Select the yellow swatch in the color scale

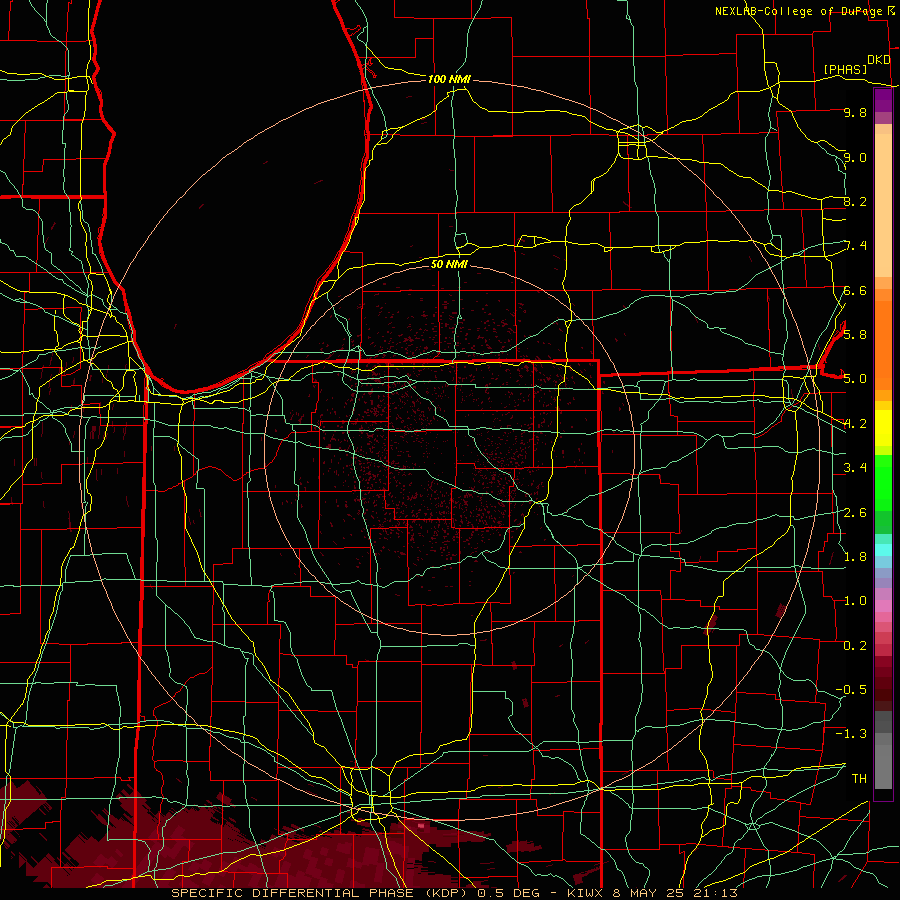point(883,428)
